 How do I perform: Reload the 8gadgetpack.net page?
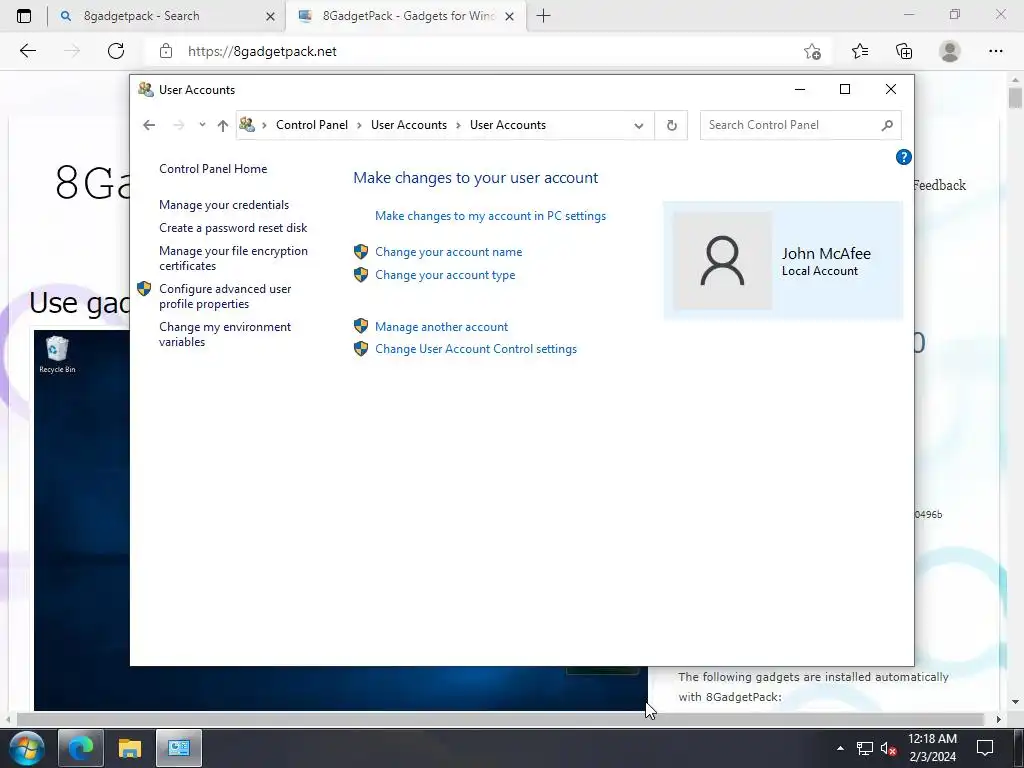(x=116, y=51)
